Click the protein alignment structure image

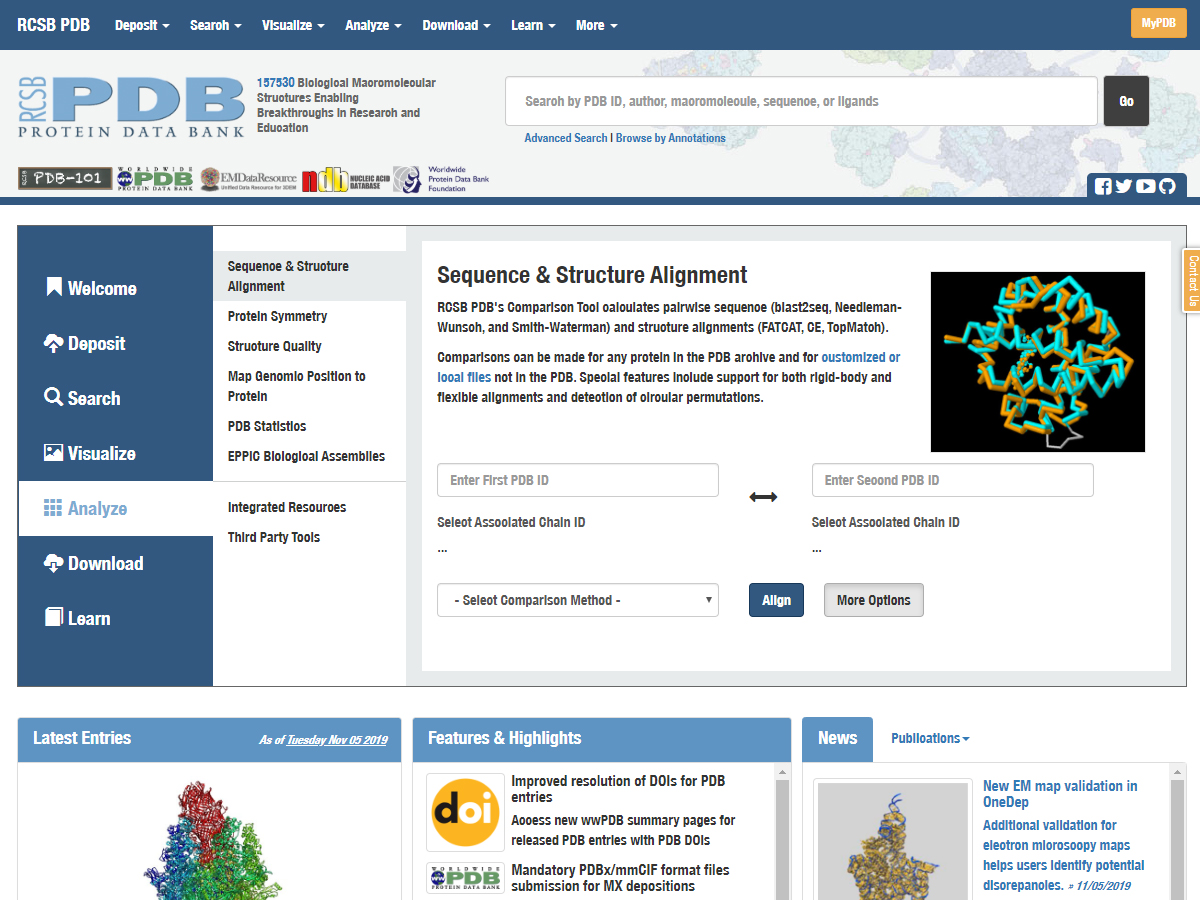(x=1037, y=362)
